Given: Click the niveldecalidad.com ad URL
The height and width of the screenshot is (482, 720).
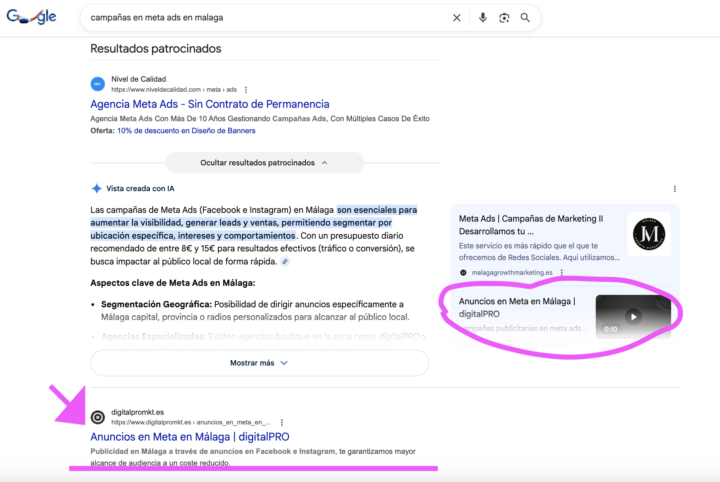Looking at the screenshot, I should 174,90.
